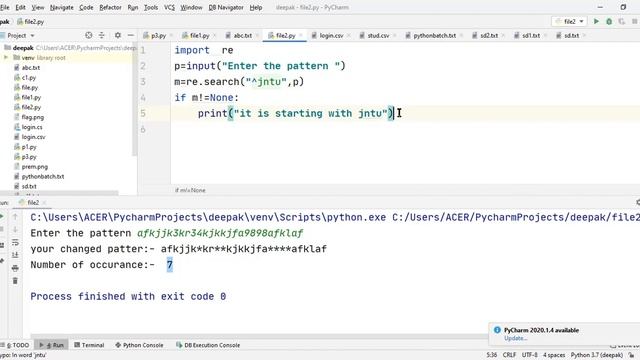Image resolution: width=640 pixels, height=360 pixels.
Task: Open the Edit menu
Action: coord(20,7)
